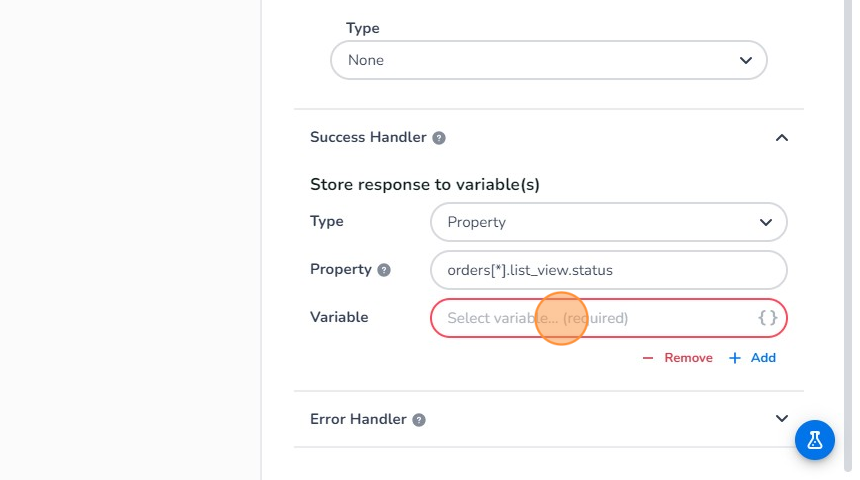Open the test flask icon button
This screenshot has width=860, height=480.
[815, 440]
